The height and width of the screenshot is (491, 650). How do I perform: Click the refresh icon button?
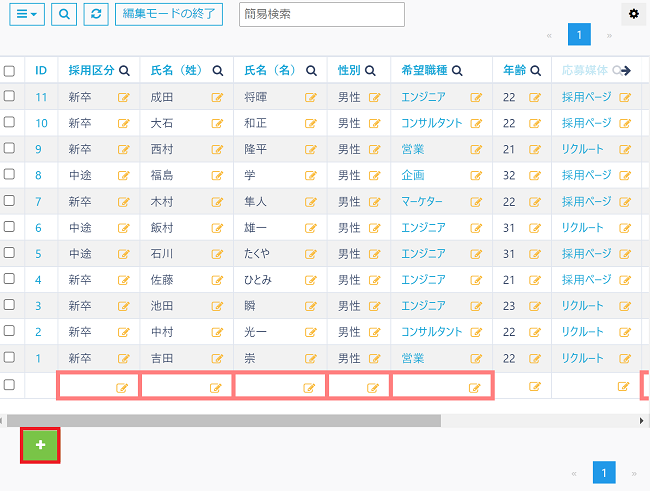coord(96,14)
